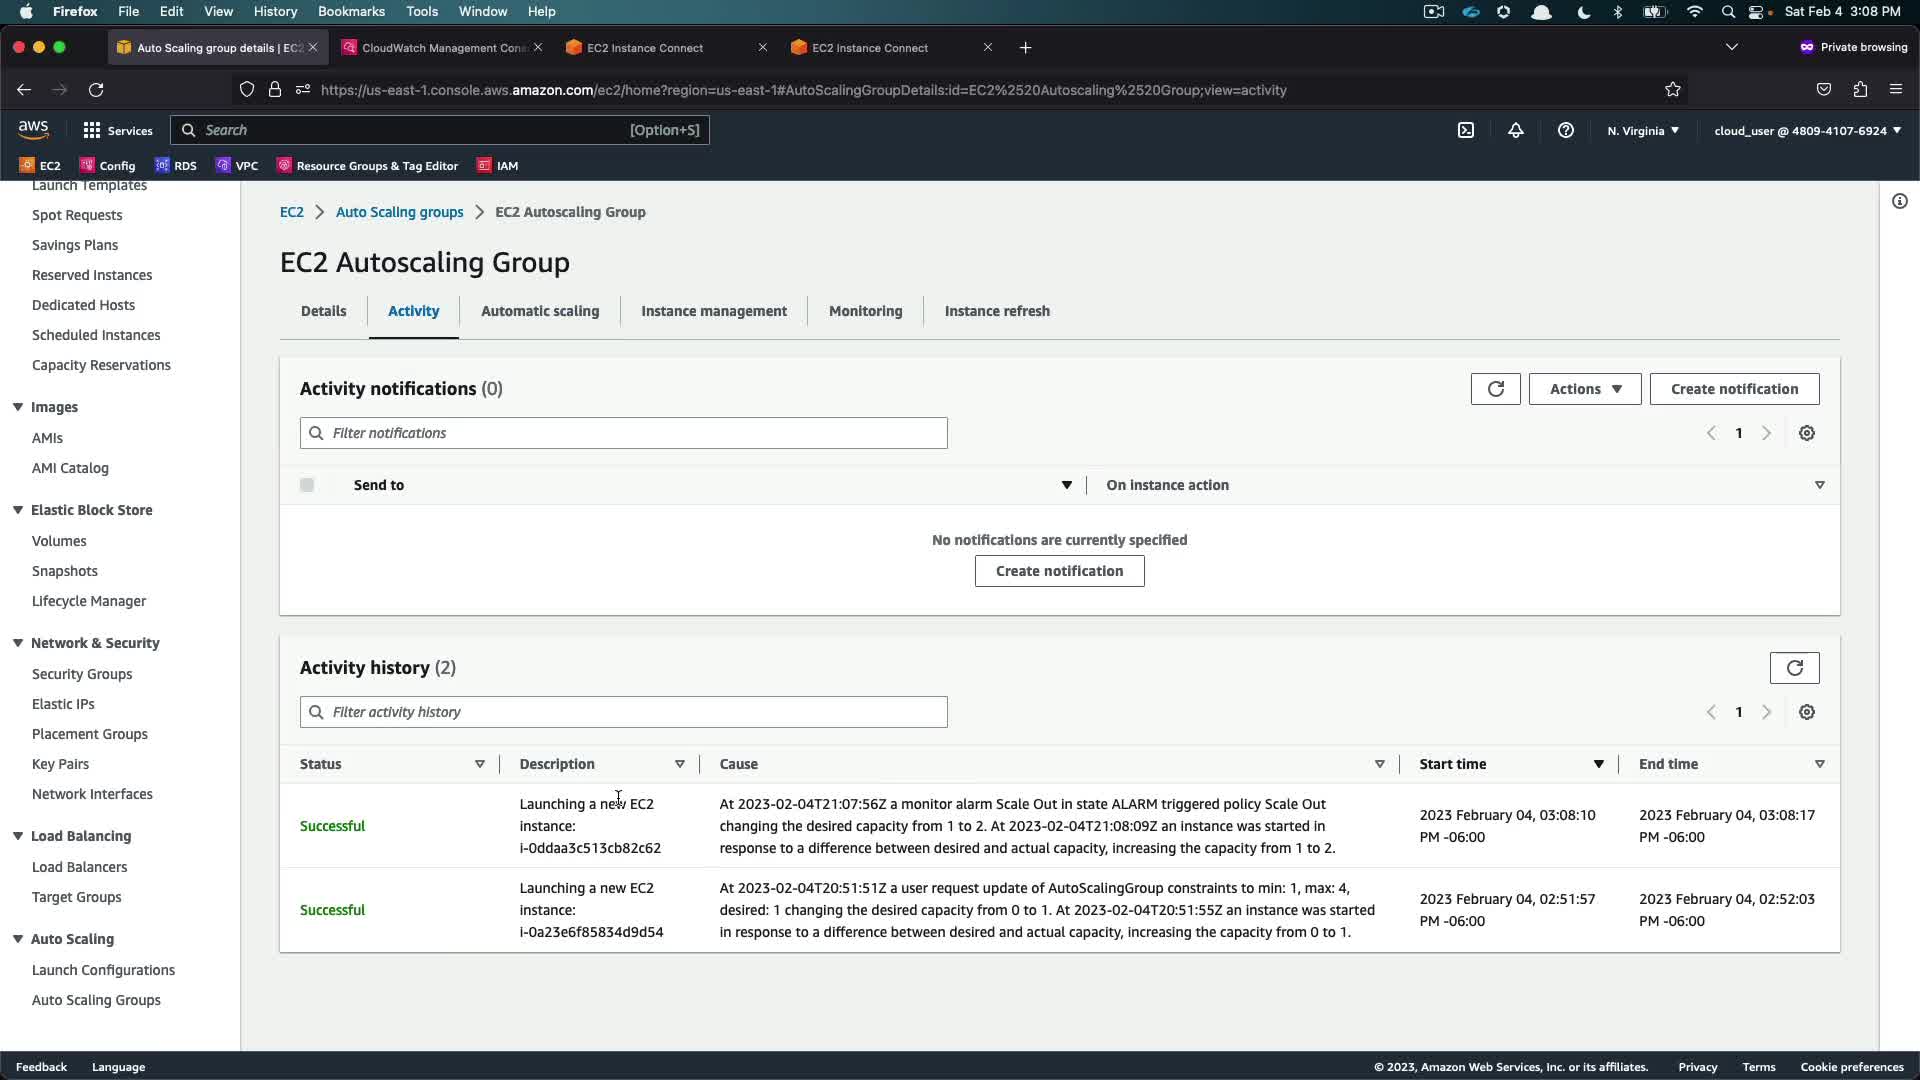1920x1080 pixels.
Task: Open the Actions dropdown
Action: (x=1584, y=389)
